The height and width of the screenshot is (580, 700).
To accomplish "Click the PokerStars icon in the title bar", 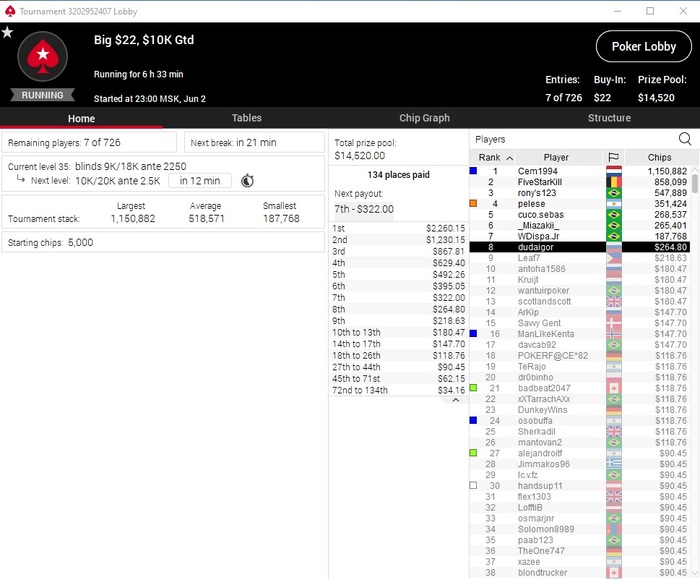I will point(10,11).
